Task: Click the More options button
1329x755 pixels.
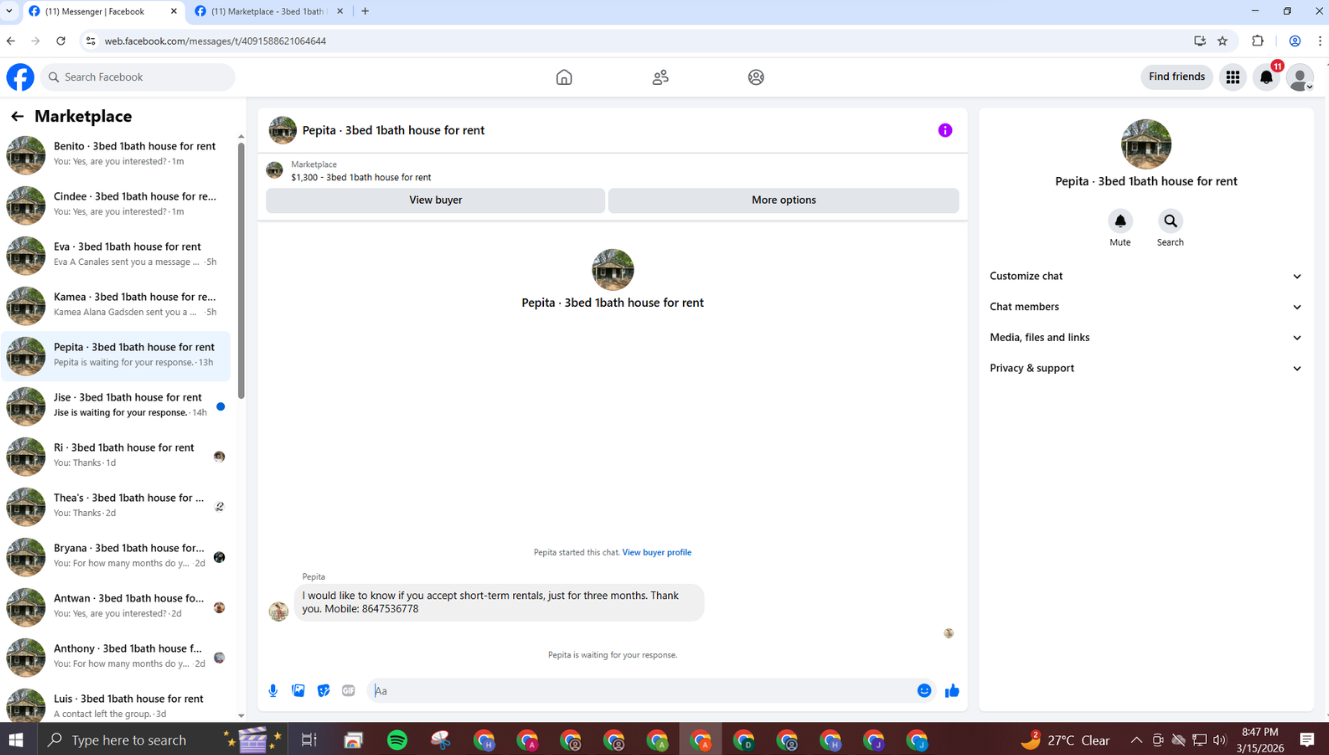Action: click(783, 200)
